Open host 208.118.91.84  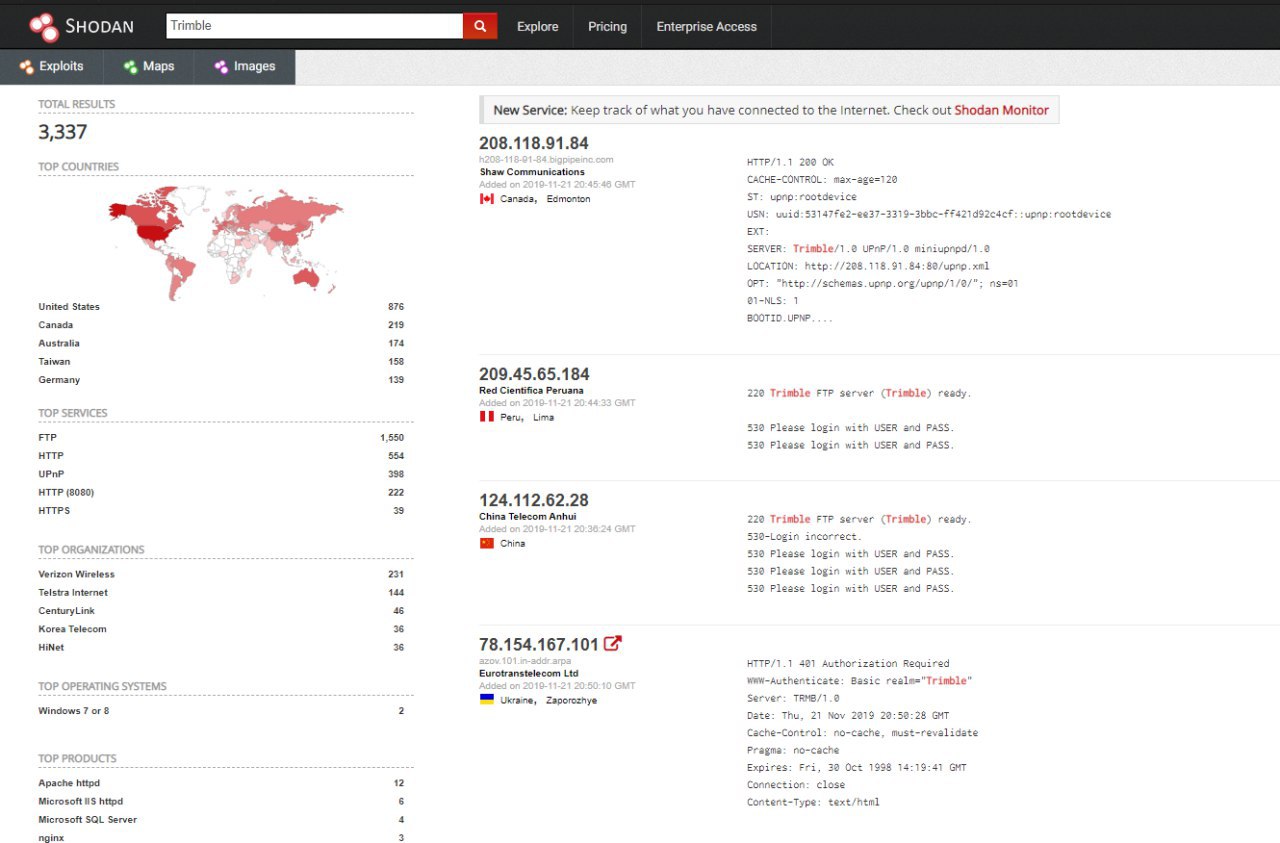[534, 143]
